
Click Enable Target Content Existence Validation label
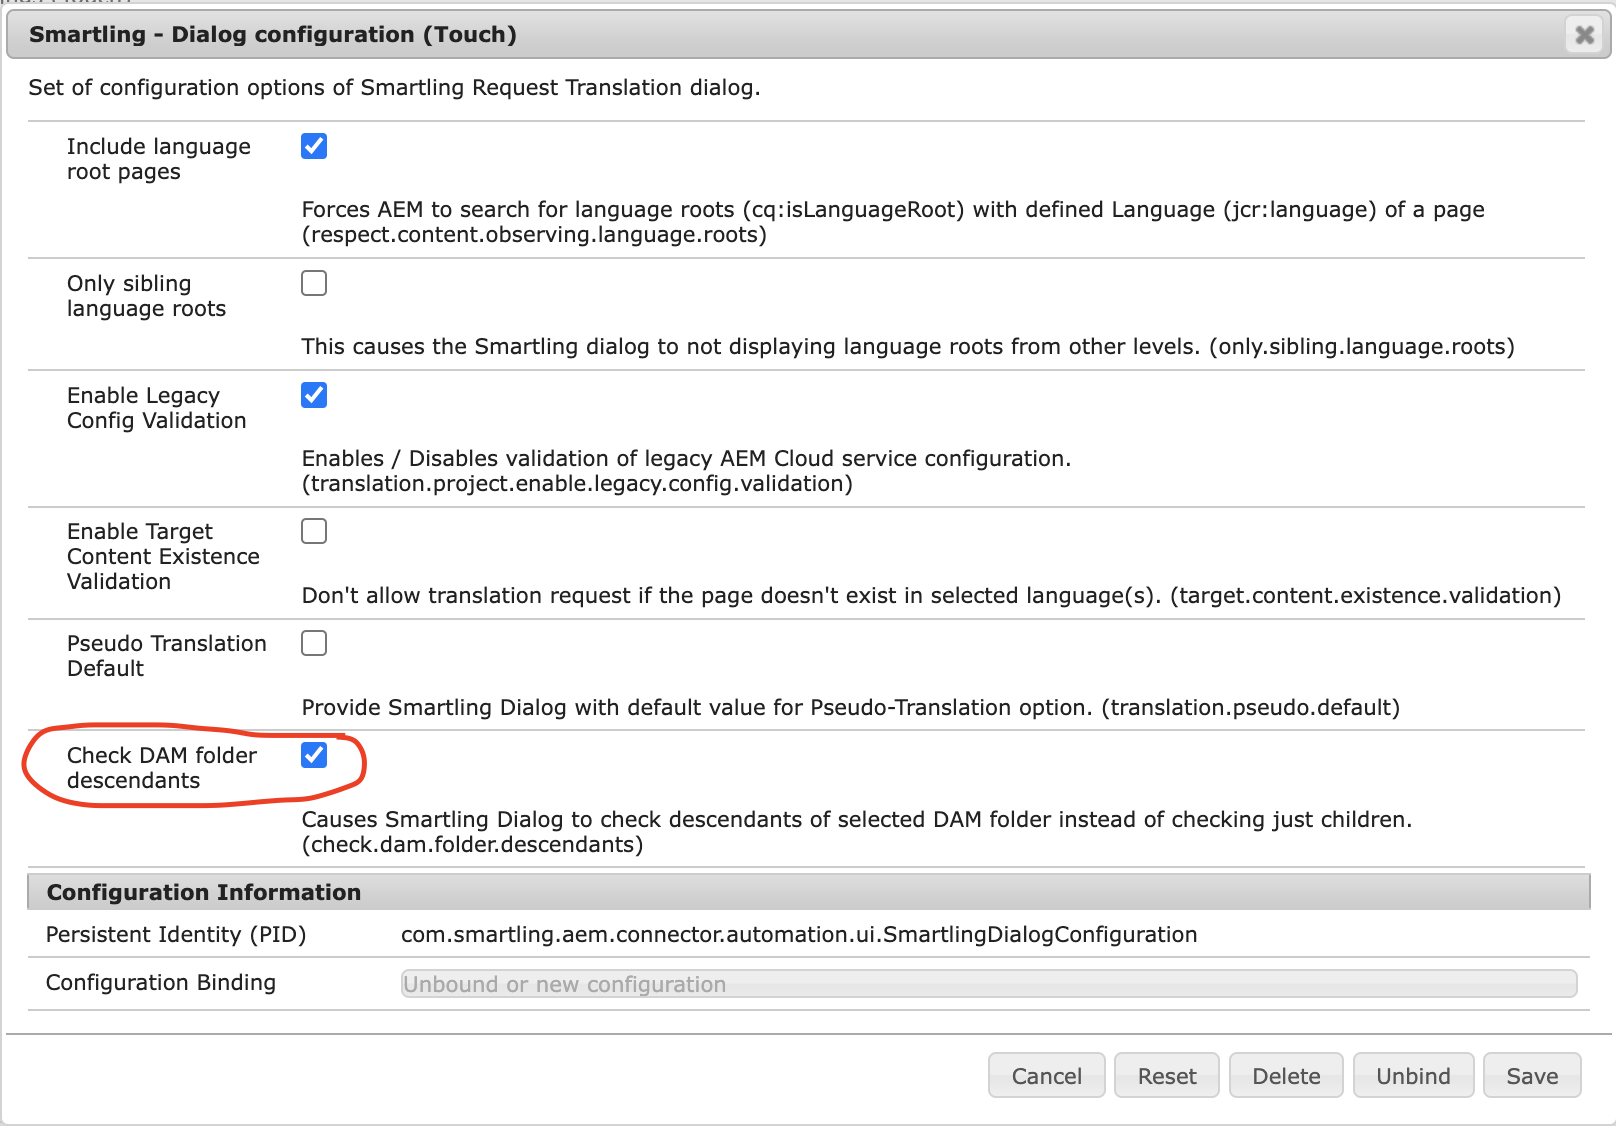coord(163,556)
